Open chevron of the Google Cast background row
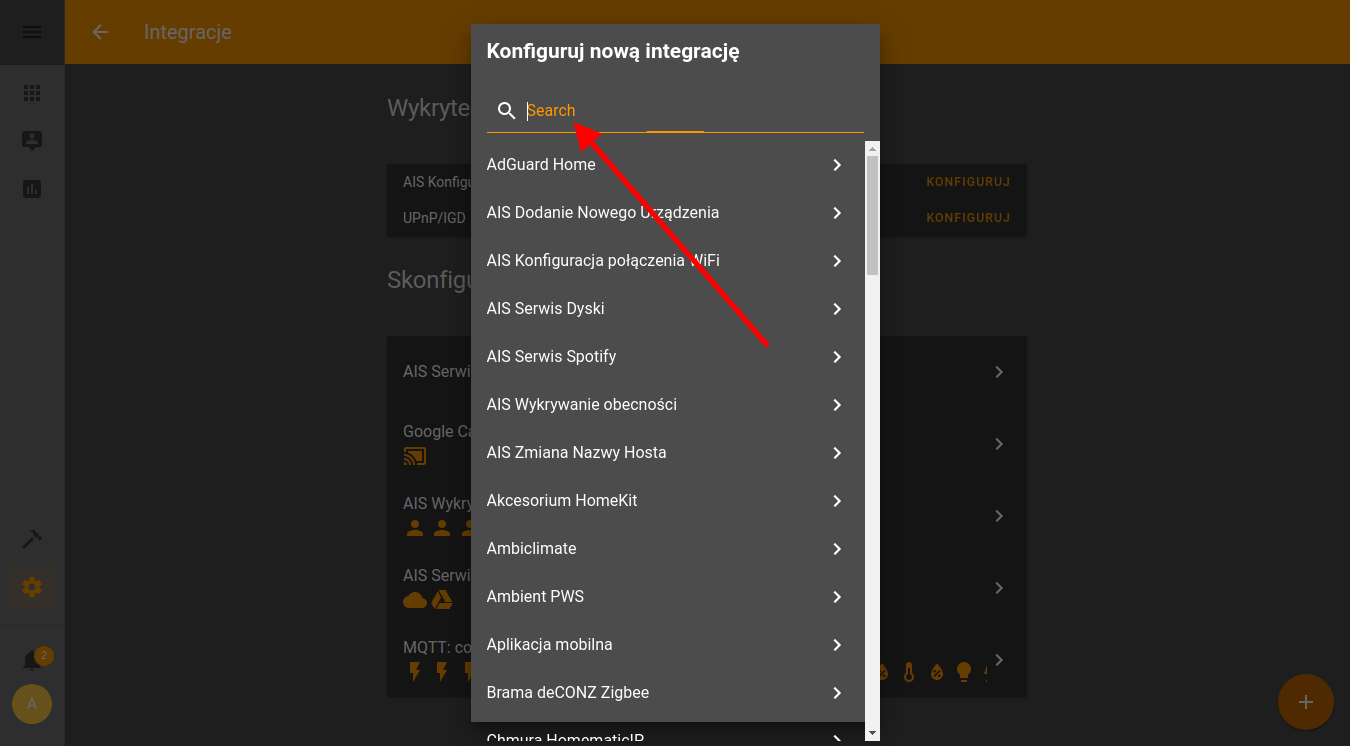The height and width of the screenshot is (746, 1350). (x=999, y=444)
